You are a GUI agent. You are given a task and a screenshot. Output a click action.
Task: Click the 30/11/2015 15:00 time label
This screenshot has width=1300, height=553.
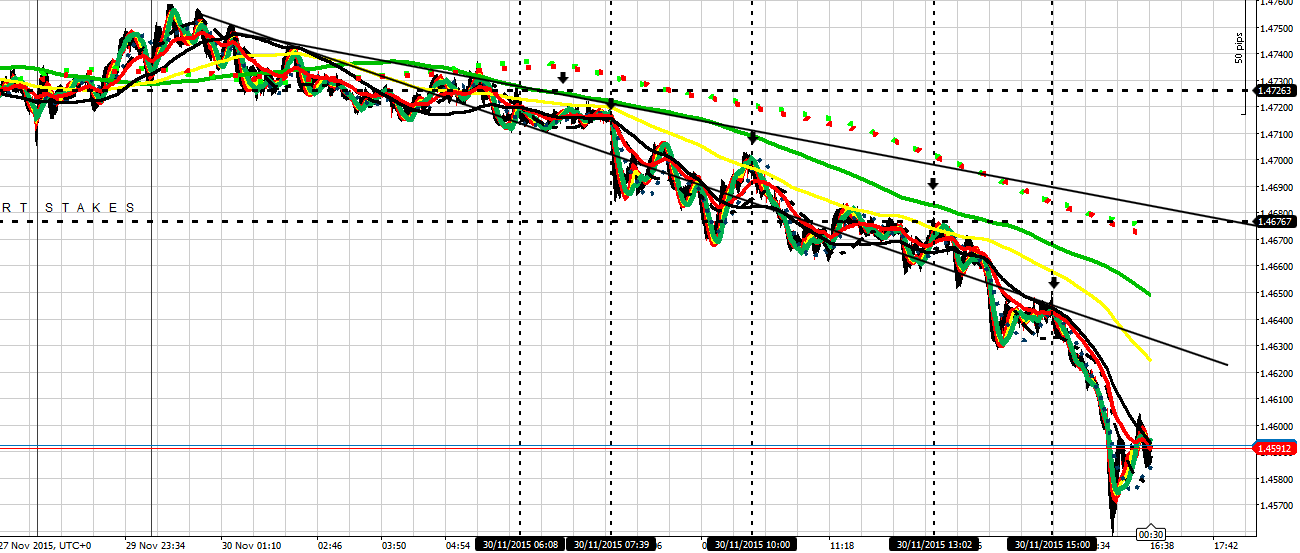(x=1052, y=545)
